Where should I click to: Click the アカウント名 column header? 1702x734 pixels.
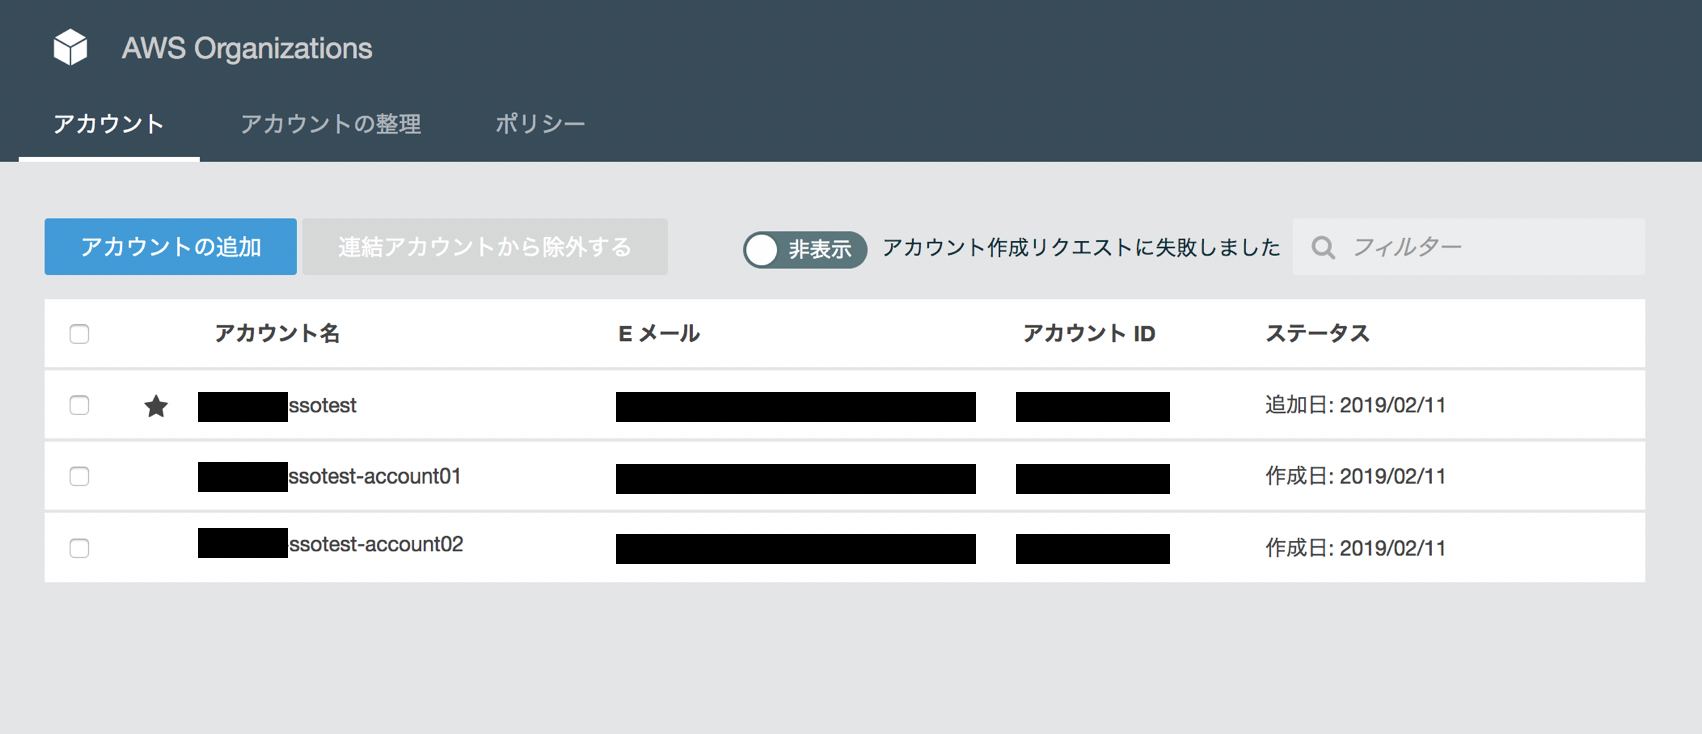pos(277,334)
